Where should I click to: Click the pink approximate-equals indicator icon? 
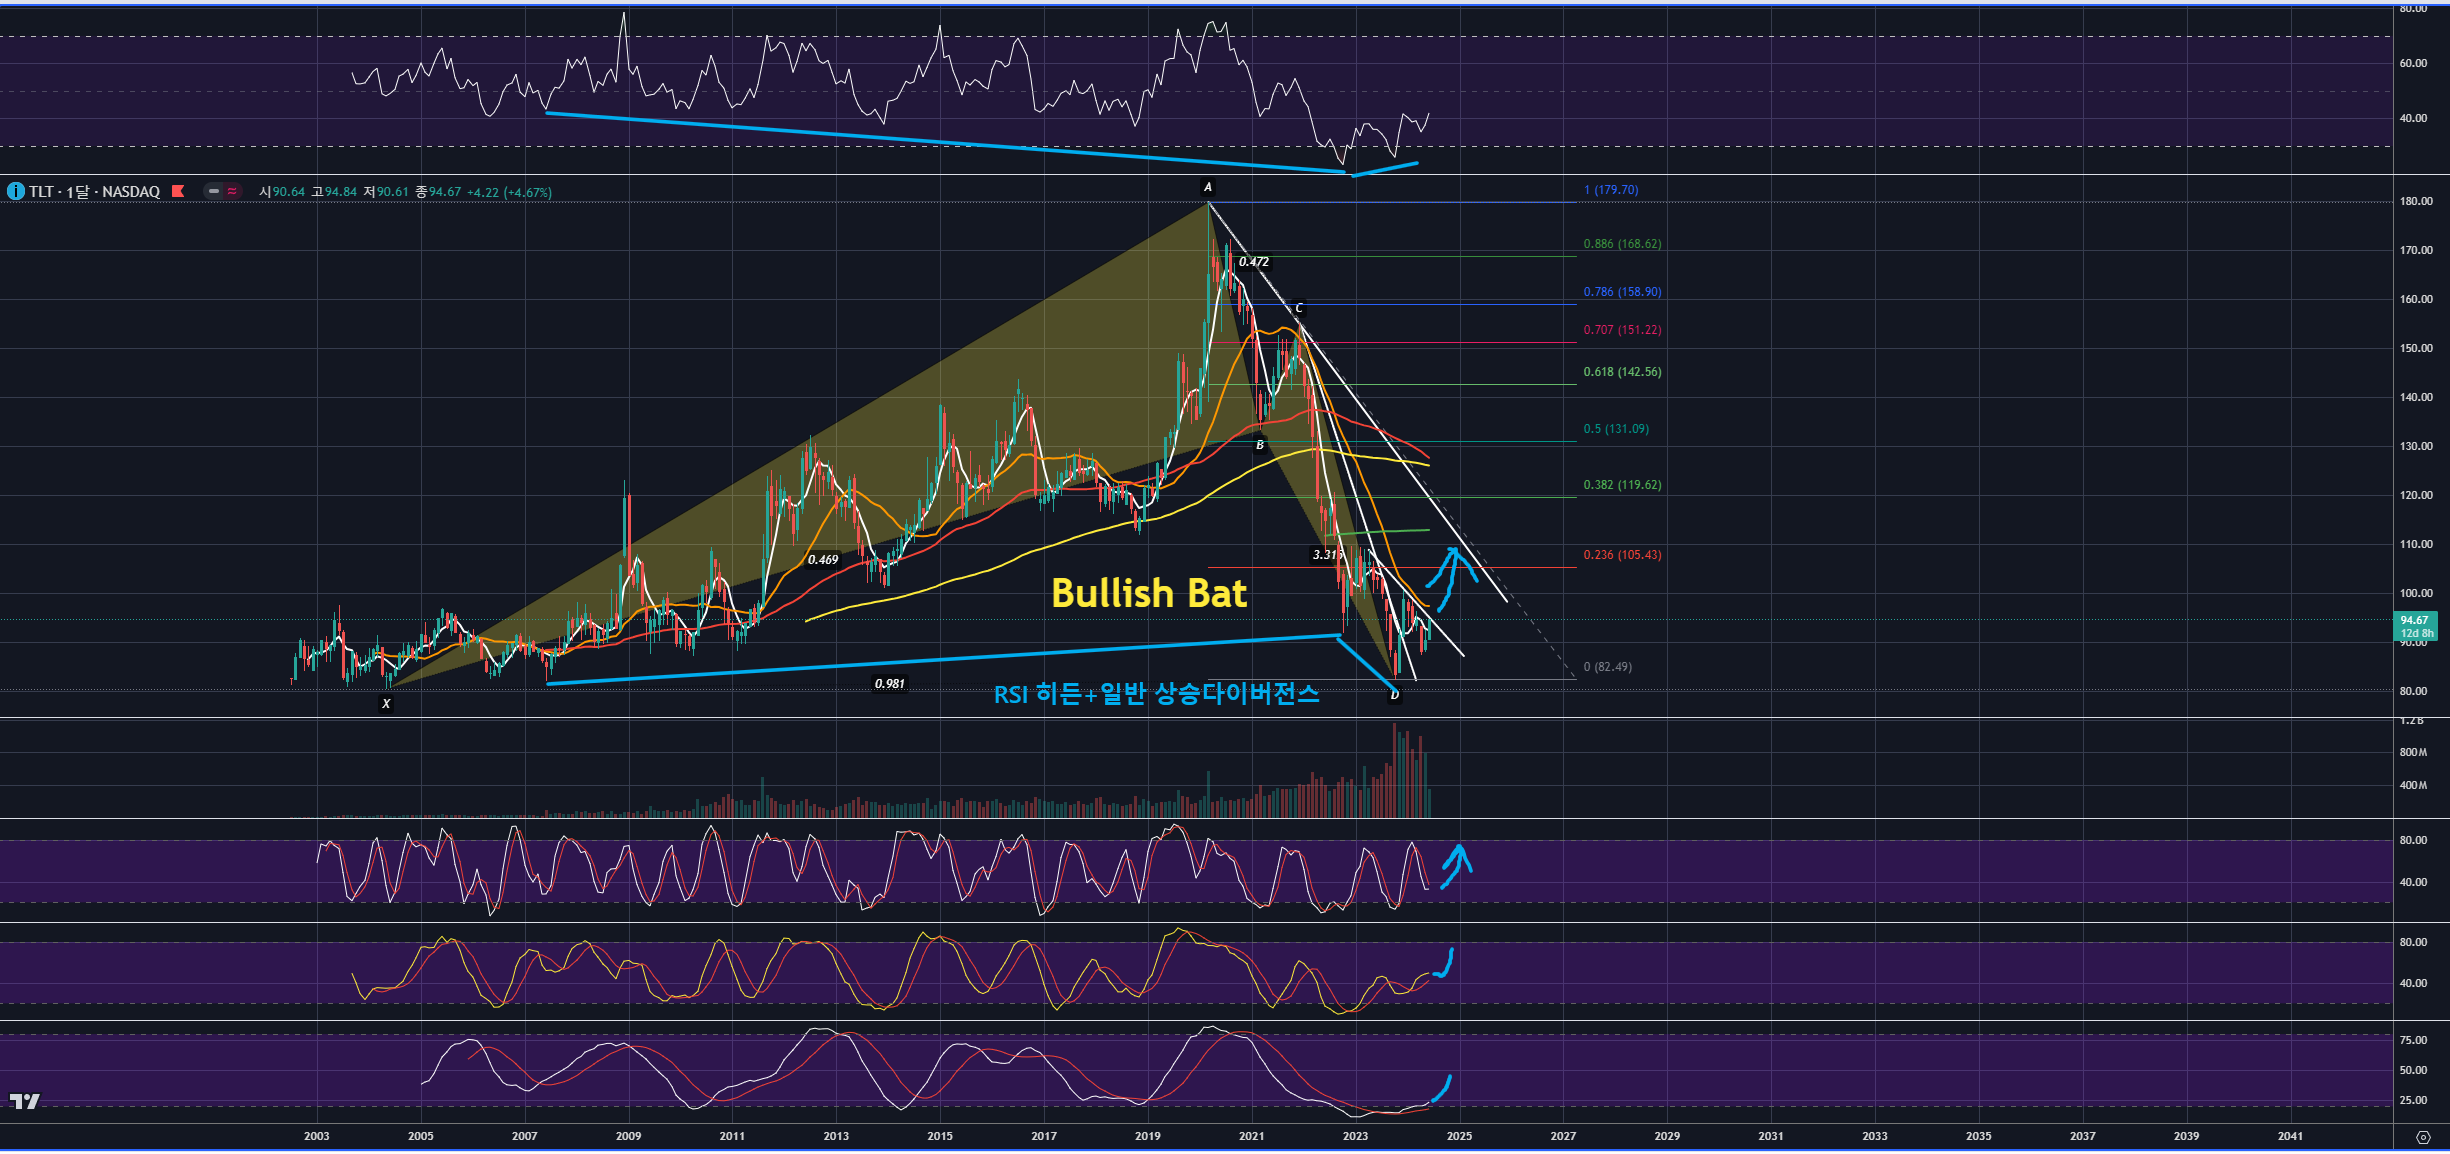click(232, 191)
